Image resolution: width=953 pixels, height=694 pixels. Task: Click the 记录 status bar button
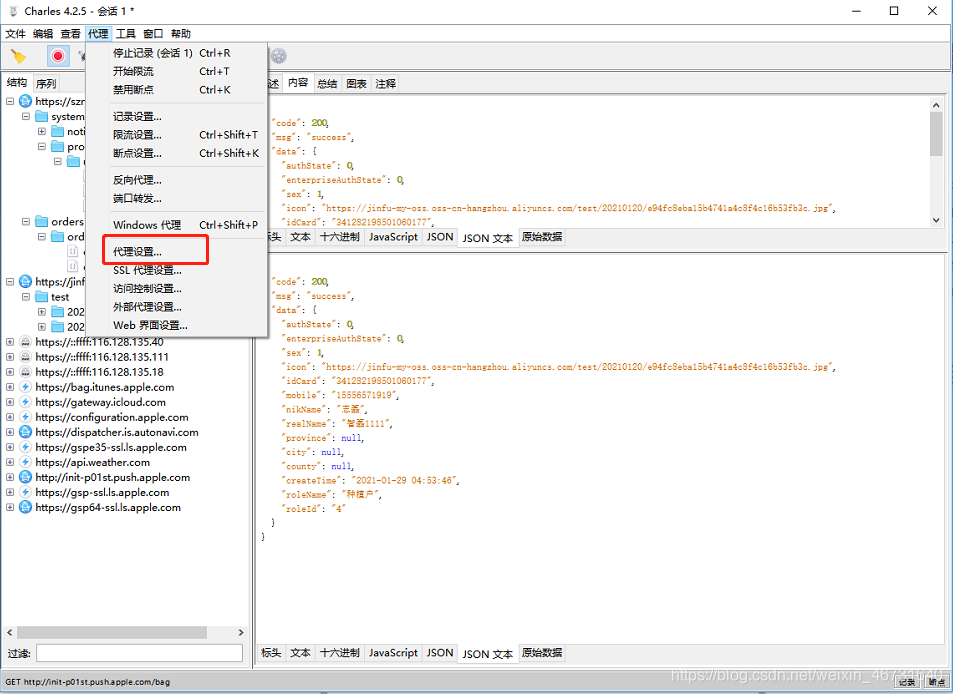tap(907, 682)
